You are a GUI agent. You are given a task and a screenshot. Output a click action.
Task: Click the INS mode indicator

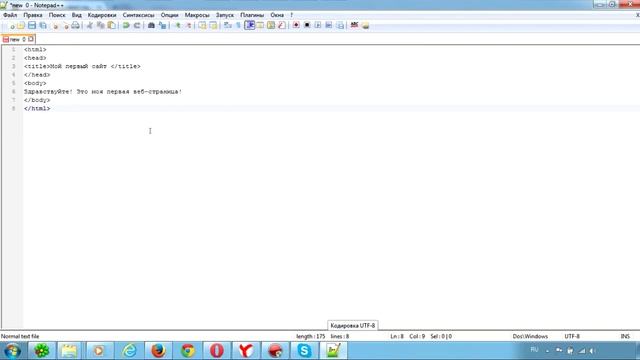(625, 336)
